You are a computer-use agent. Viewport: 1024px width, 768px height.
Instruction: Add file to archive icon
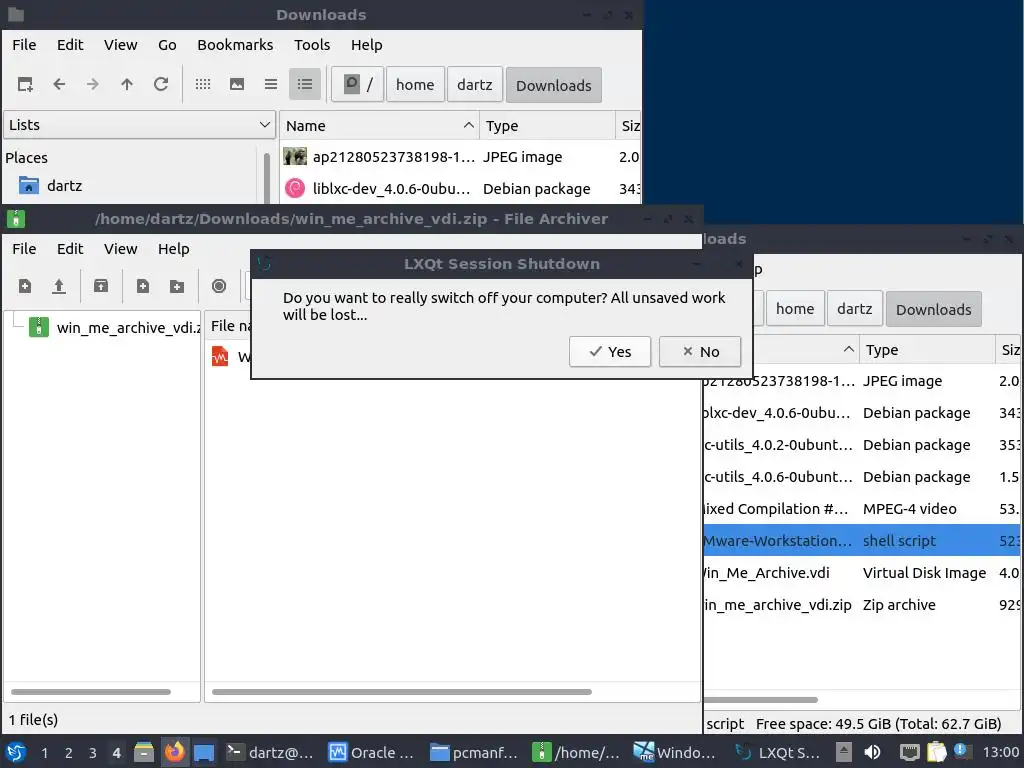[143, 286]
